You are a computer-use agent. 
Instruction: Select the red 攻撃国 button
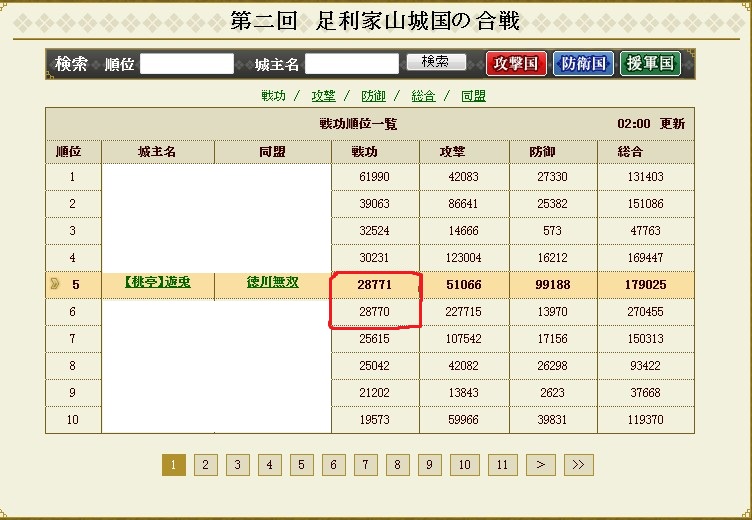[516, 63]
